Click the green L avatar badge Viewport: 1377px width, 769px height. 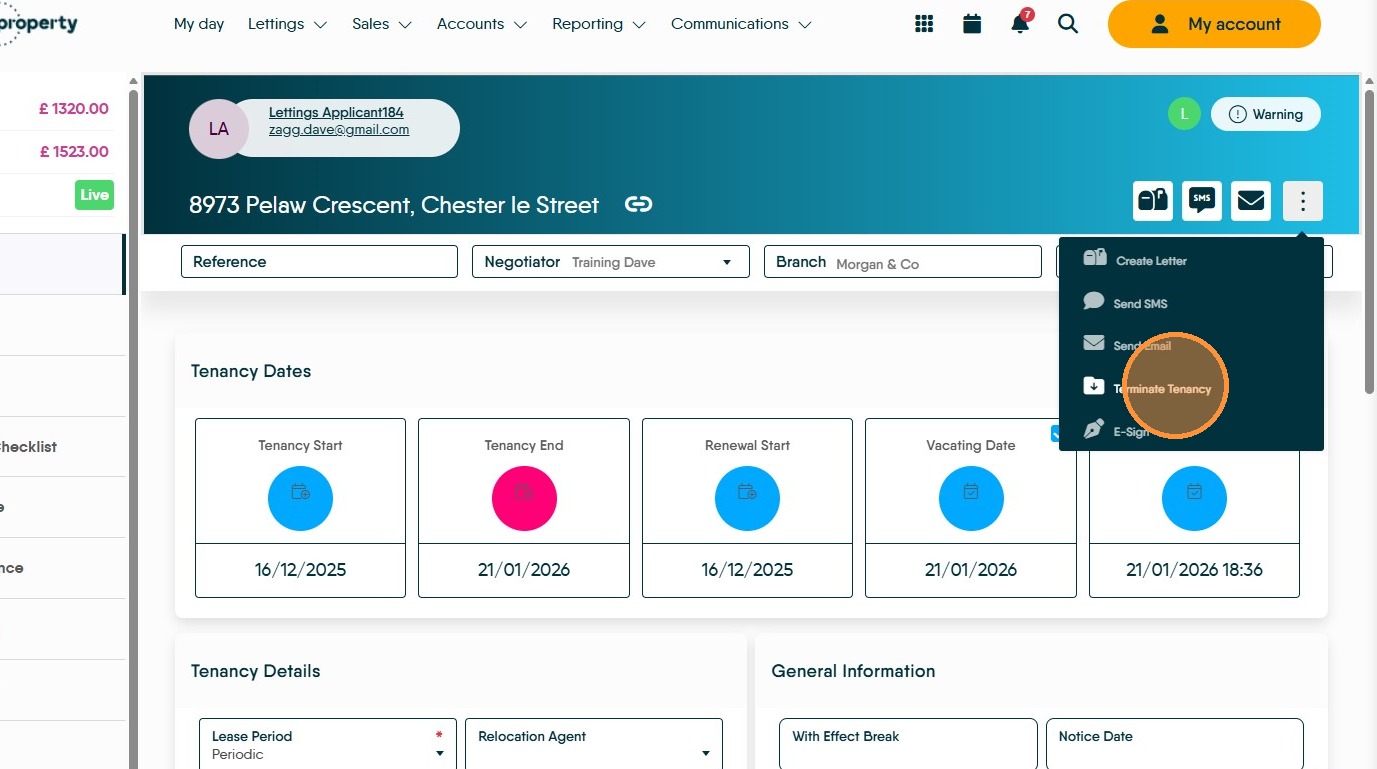(1184, 114)
